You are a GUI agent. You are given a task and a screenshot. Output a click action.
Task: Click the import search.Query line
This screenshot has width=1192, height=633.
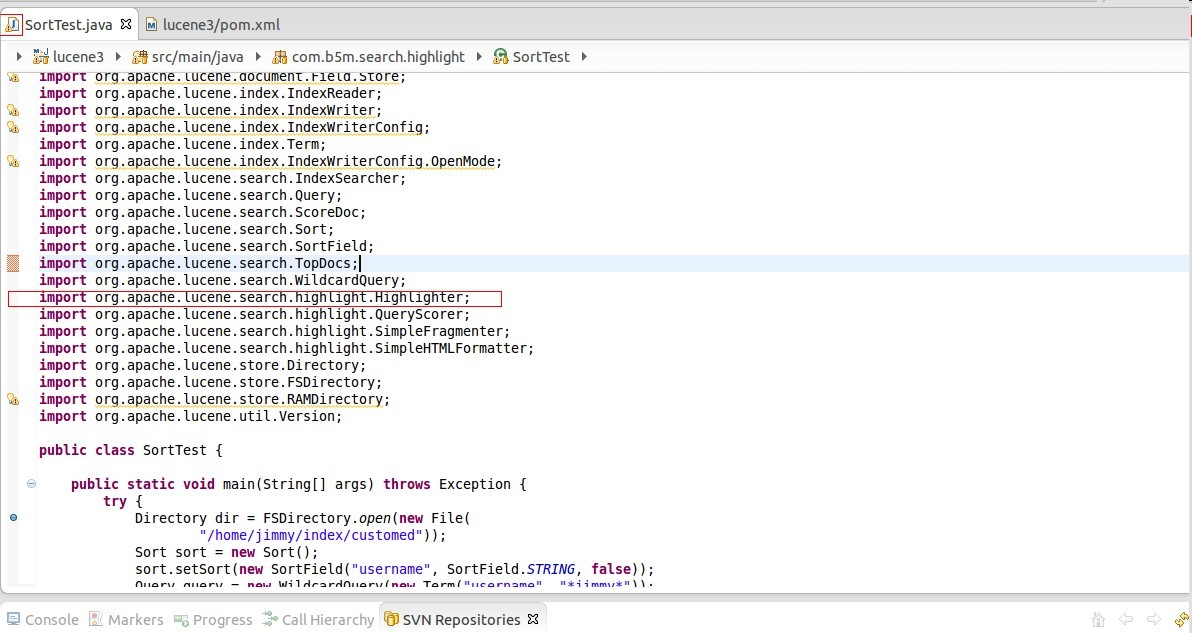(191, 195)
